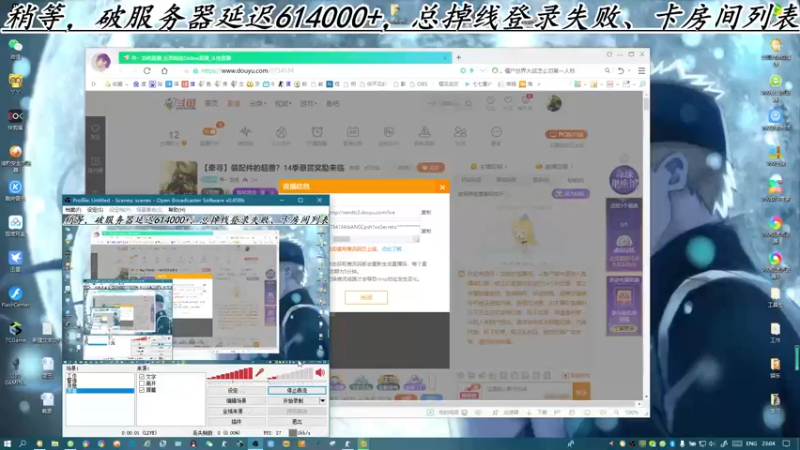This screenshot has height=450, width=800.
Task: Expand 开始录制 dropdown arrow in OBS
Action: [x=322, y=401]
